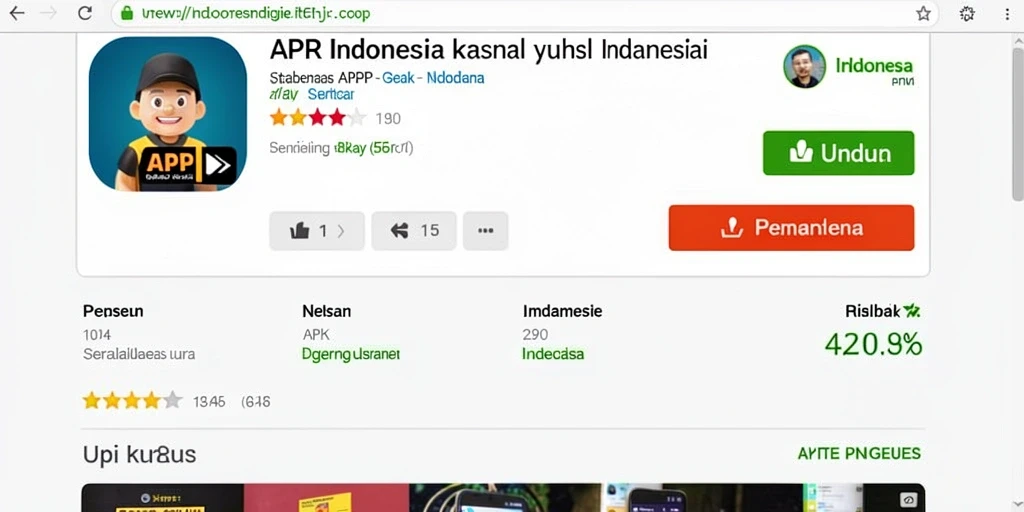Viewport: 1024px width, 512px height.
Task: Click the green Indecasa link
Action: (x=553, y=354)
